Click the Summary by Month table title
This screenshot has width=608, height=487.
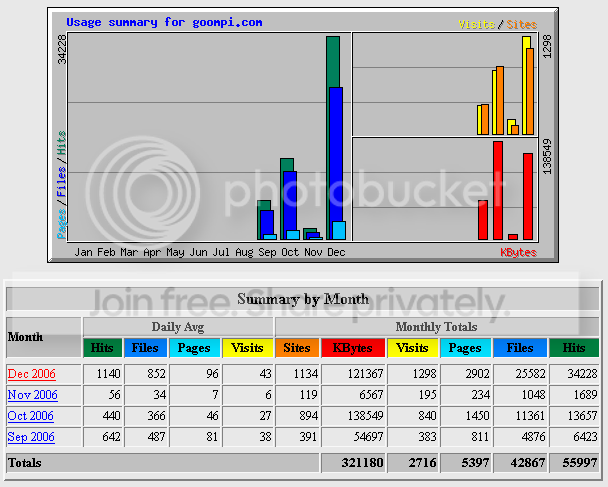pyautogui.click(x=303, y=299)
